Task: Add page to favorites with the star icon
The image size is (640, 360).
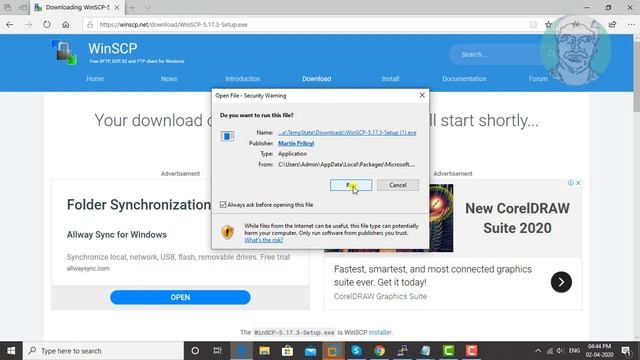Action: click(548, 24)
